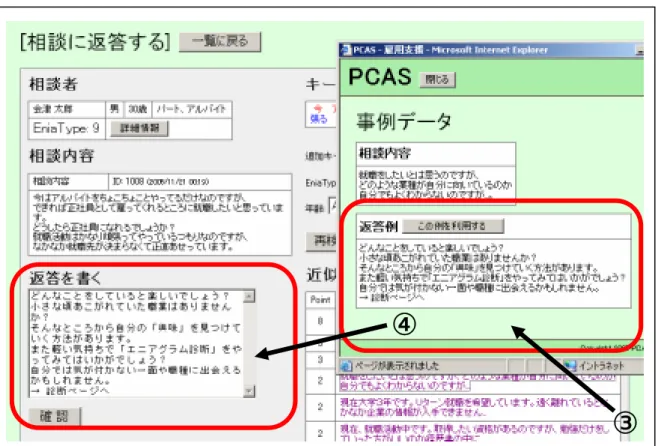Click the EniaType: 9 cell
The image size is (658, 446).
coord(66,128)
